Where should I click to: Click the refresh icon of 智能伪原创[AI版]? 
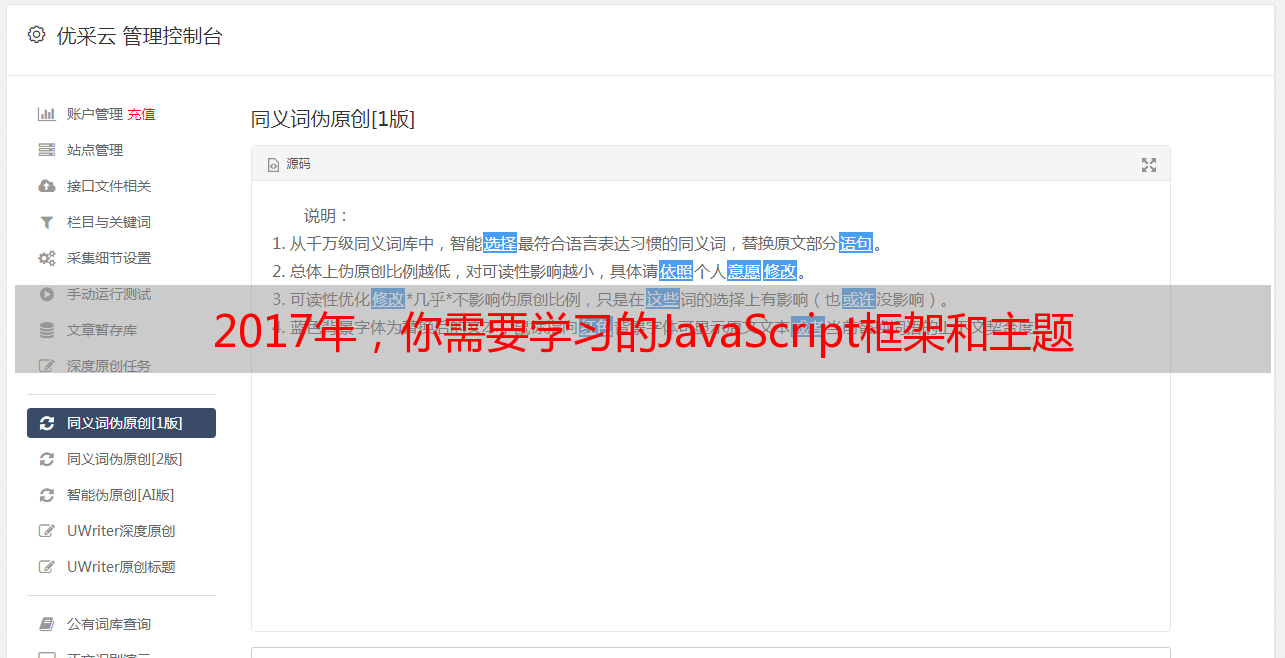46,495
